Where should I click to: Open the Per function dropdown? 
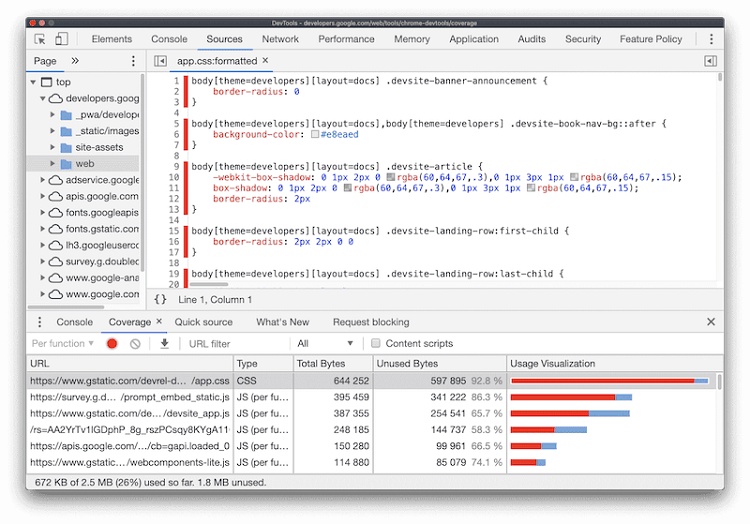[63, 343]
